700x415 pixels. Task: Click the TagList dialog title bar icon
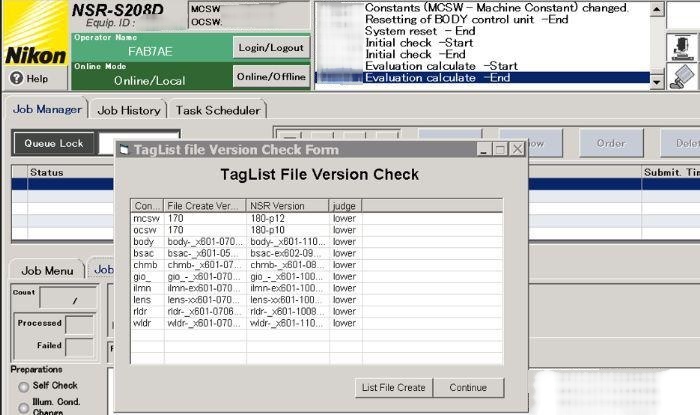point(124,149)
